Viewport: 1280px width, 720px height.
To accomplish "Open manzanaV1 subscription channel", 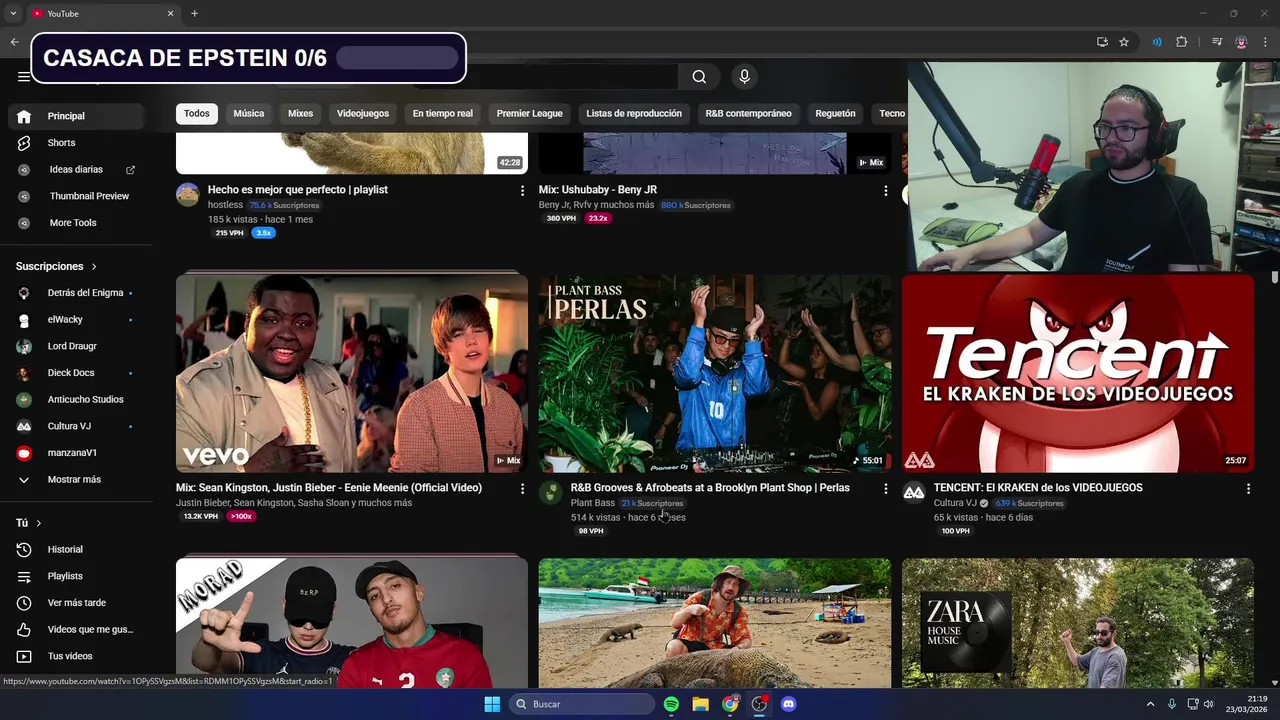I will [78, 453].
